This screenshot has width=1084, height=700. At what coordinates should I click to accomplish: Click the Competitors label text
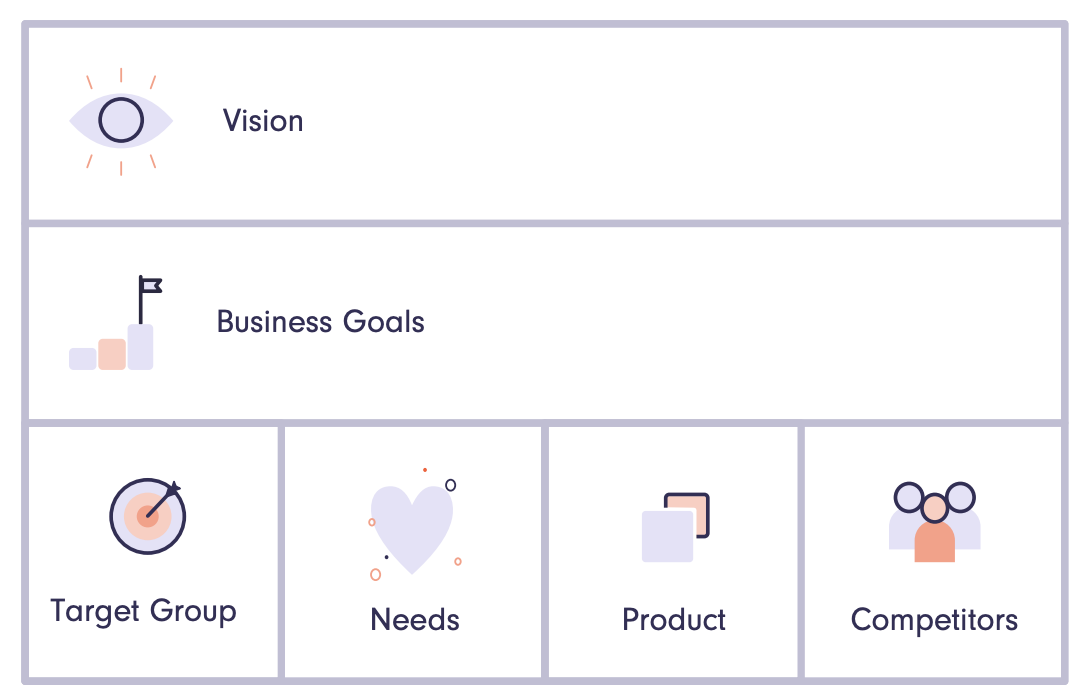(x=935, y=621)
